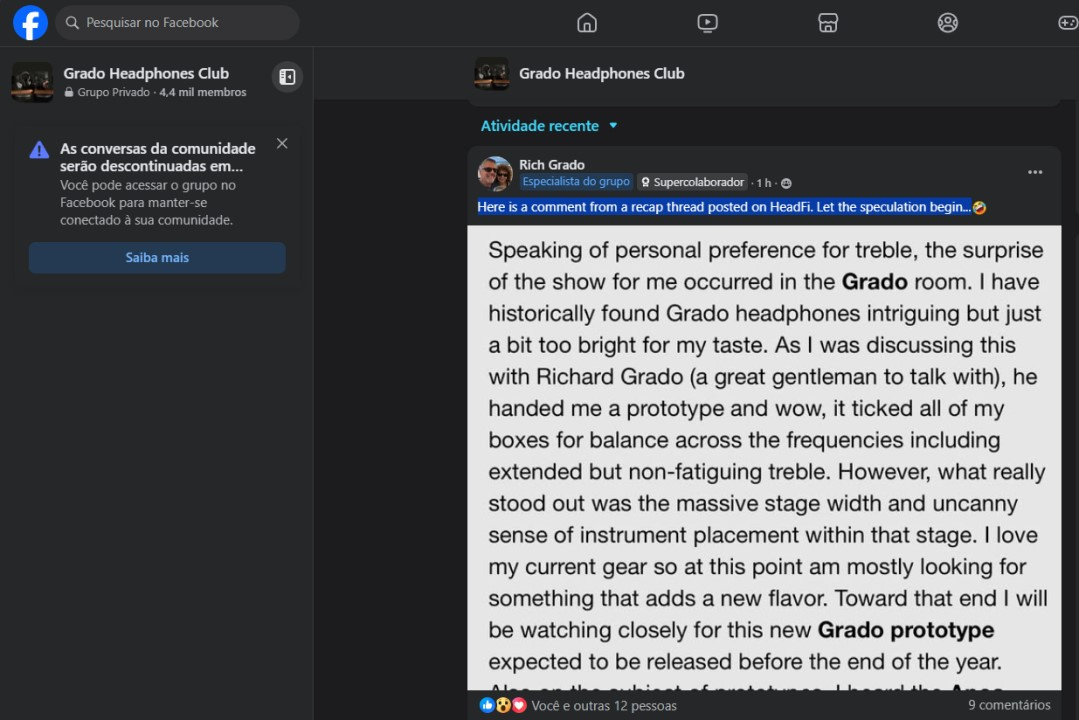
Task: Open the Home feed icon
Action: coord(587,23)
